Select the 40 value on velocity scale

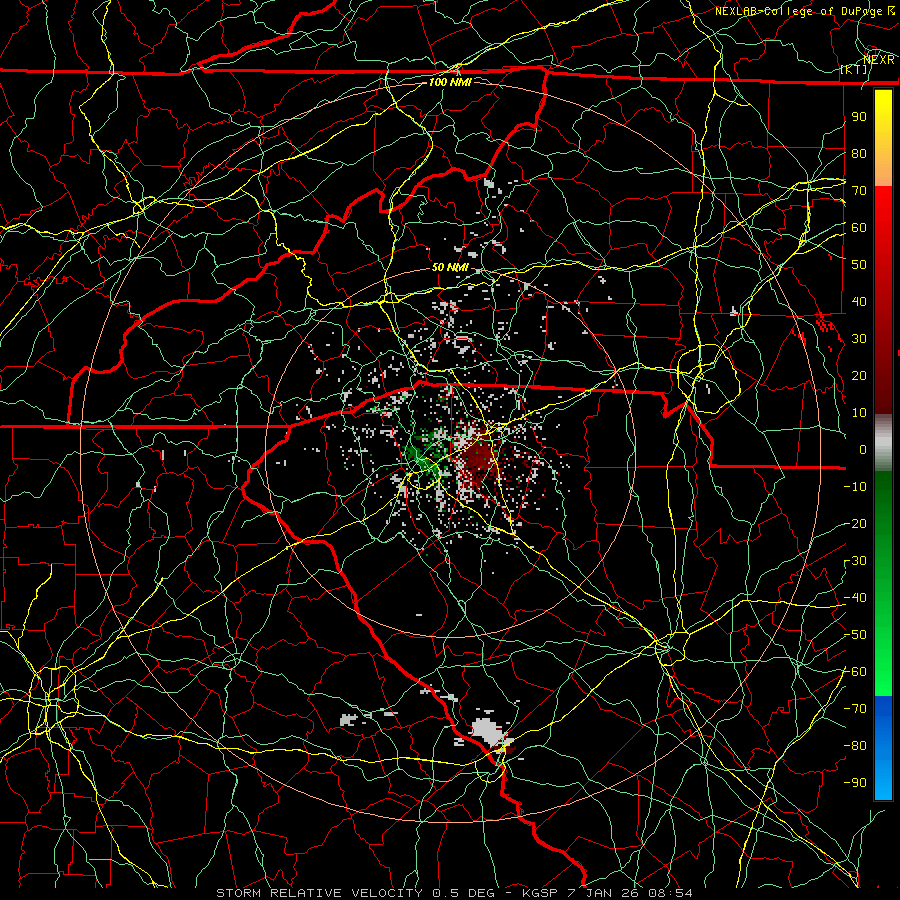point(859,301)
